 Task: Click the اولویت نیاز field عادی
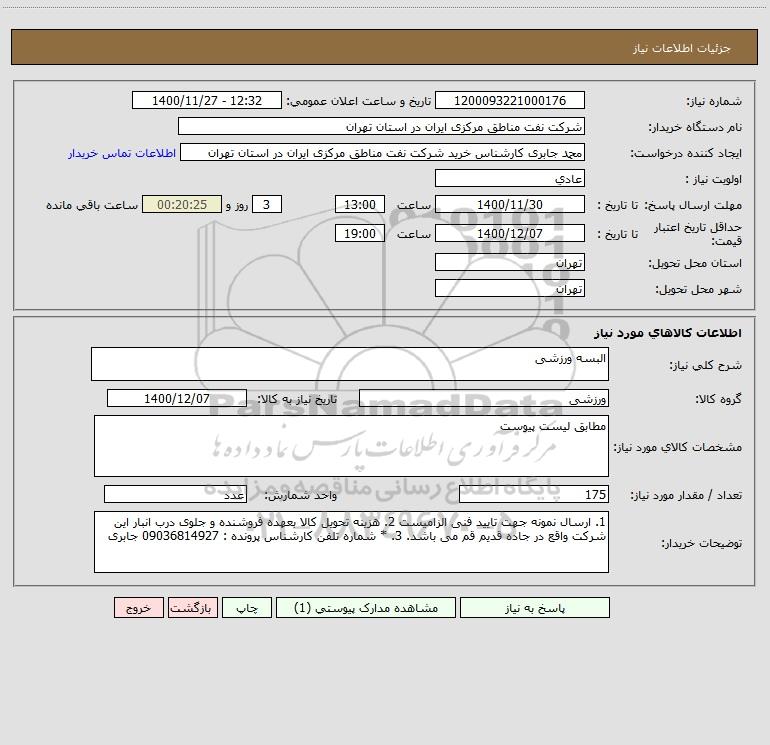coord(510,178)
